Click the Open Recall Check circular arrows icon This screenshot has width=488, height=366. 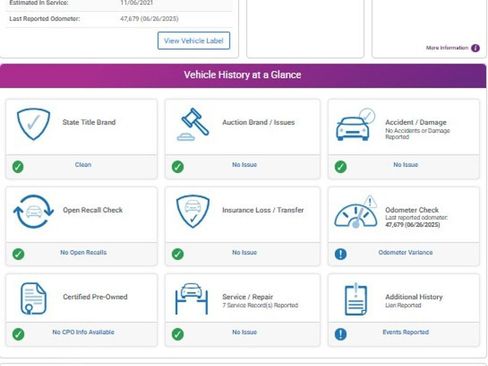pos(33,211)
